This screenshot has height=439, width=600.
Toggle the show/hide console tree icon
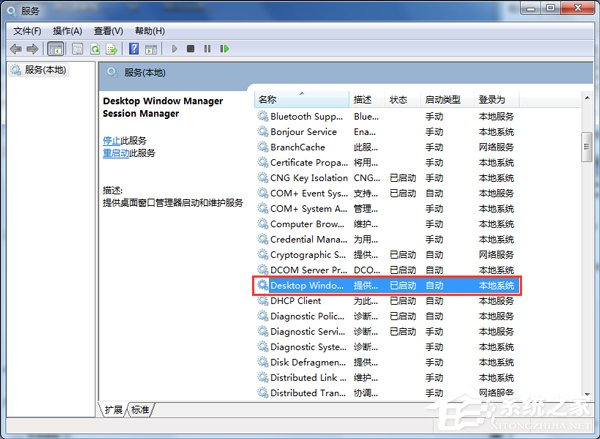[55, 49]
